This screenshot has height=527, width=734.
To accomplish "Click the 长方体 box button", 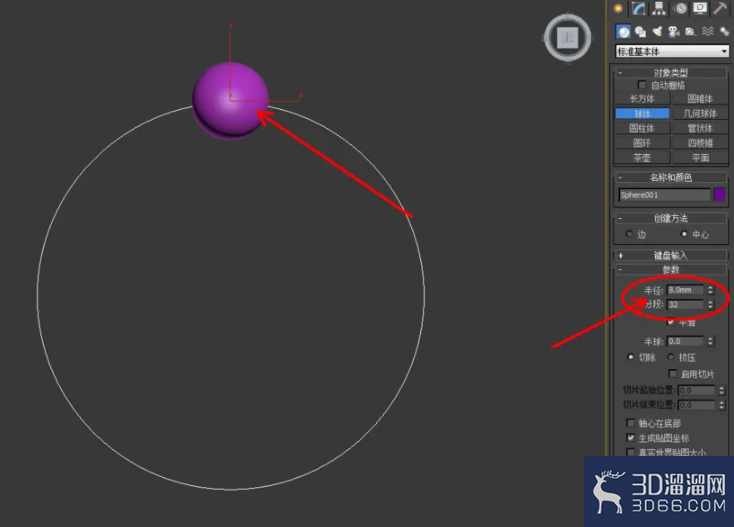I will (x=642, y=99).
